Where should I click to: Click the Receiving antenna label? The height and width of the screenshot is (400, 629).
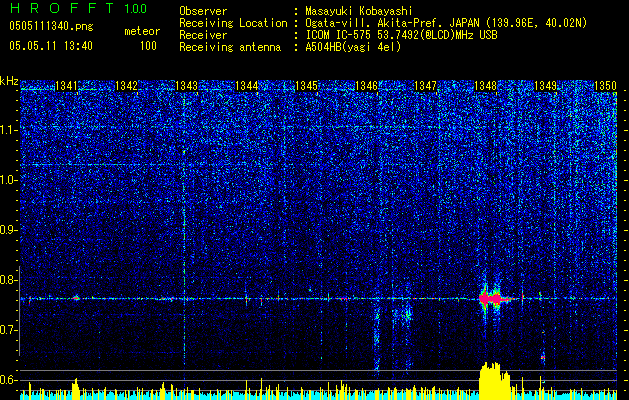[x=230, y=47]
